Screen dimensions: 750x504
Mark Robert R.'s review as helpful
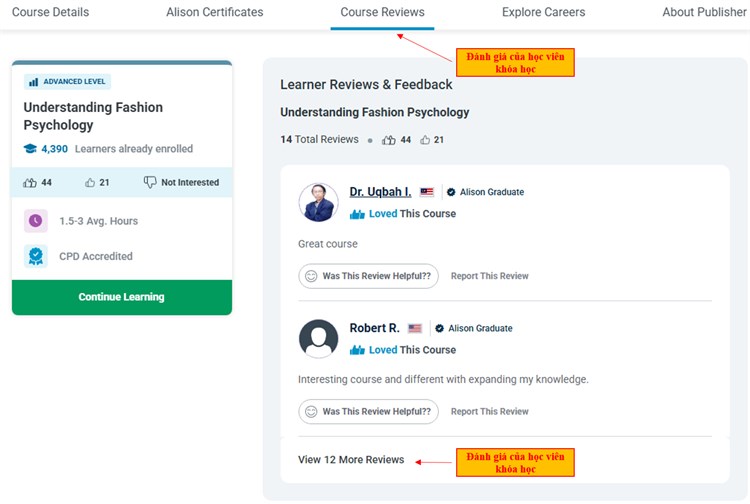click(x=368, y=411)
